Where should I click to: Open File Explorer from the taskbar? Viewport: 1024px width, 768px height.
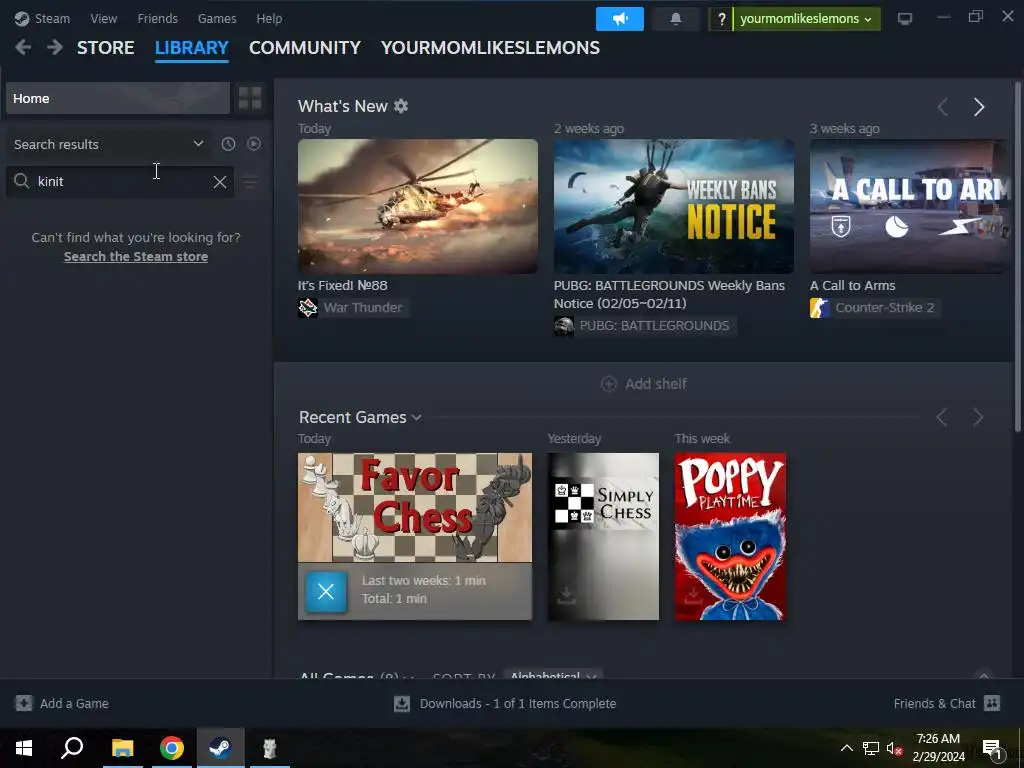coord(122,748)
